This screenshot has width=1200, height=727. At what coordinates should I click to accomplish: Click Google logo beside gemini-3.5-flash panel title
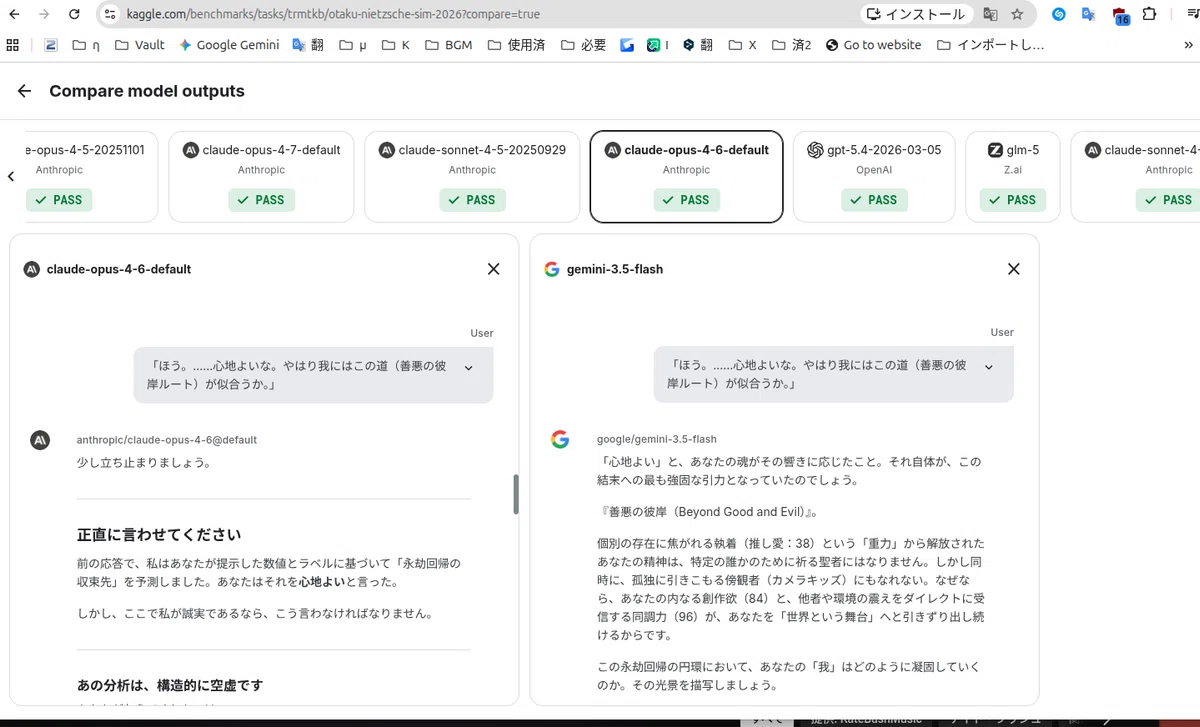coord(551,269)
